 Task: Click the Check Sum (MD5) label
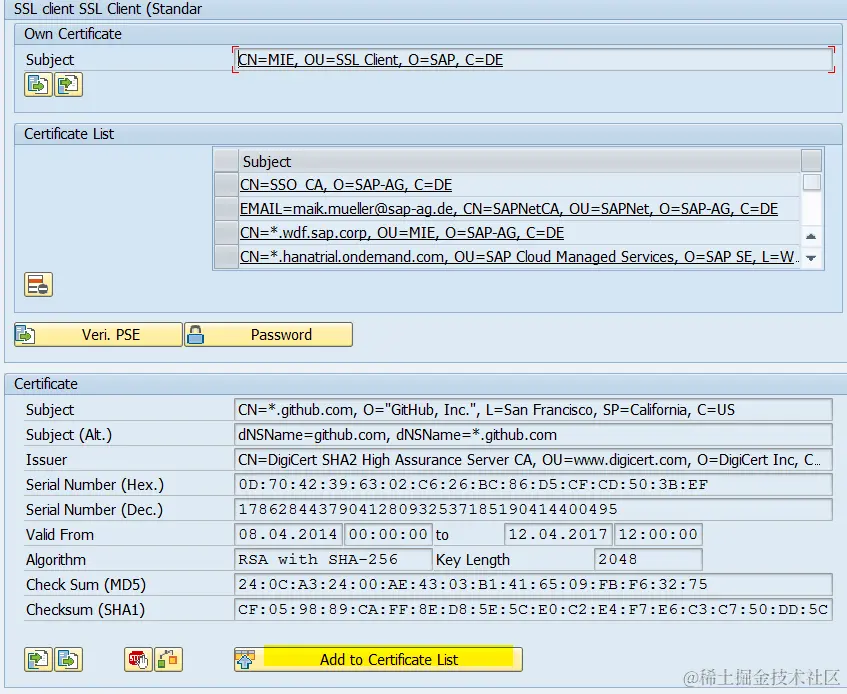point(86,584)
